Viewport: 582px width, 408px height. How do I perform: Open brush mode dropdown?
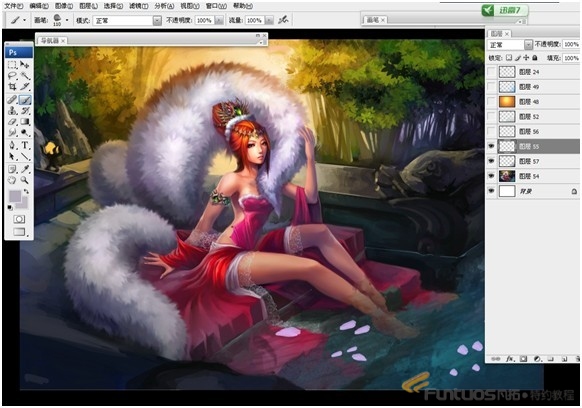tap(157, 20)
